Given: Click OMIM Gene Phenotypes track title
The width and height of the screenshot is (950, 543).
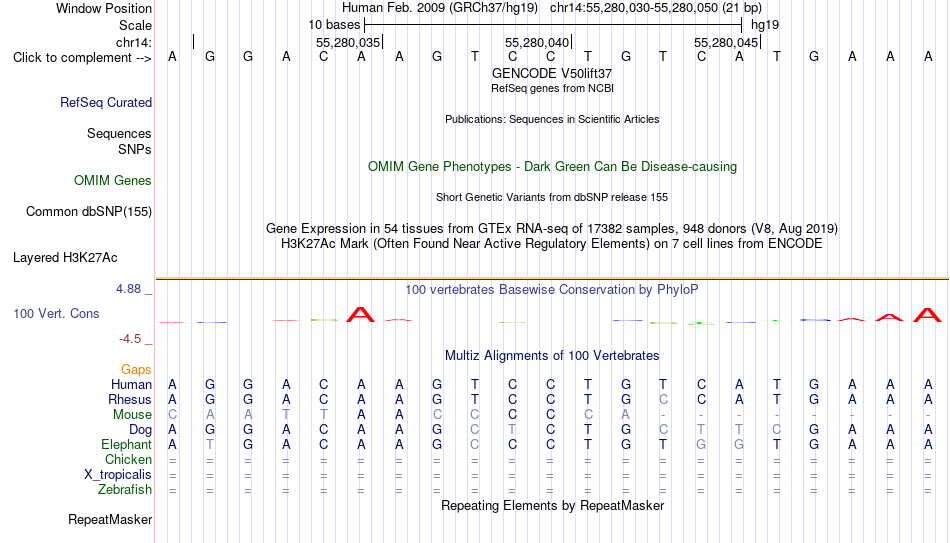Looking at the screenshot, I should 552,167.
